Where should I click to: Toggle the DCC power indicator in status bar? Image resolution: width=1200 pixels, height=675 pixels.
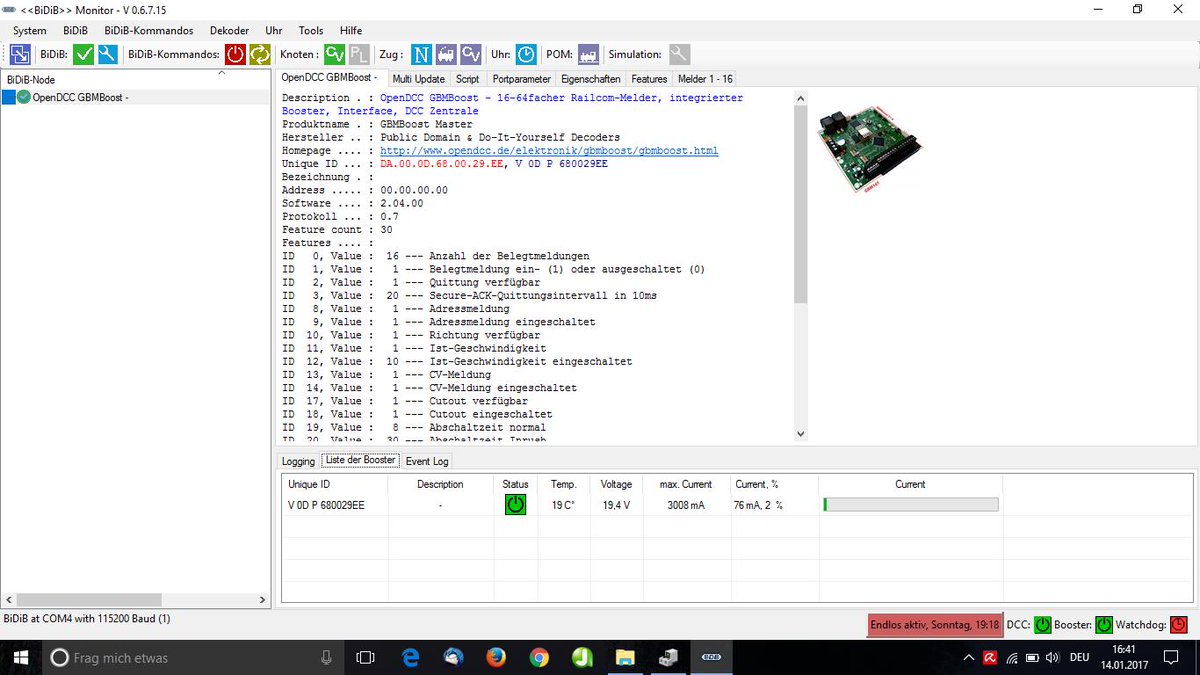click(x=1042, y=625)
